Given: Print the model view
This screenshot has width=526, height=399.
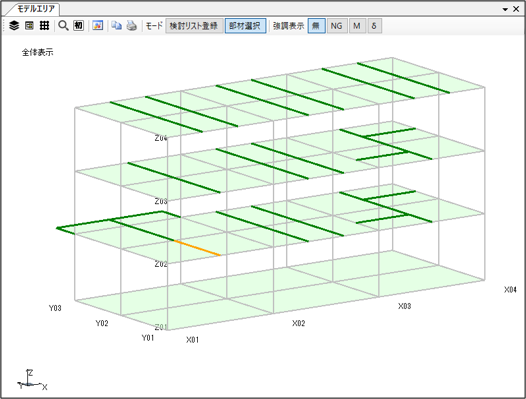Looking at the screenshot, I should [x=132, y=26].
